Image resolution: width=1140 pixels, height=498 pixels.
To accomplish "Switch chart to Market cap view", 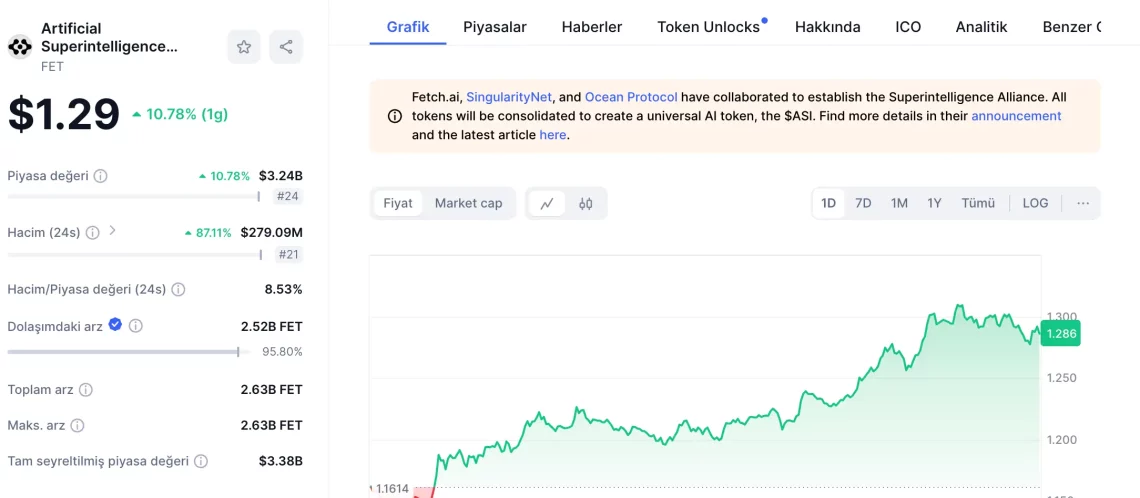I will coord(468,203).
